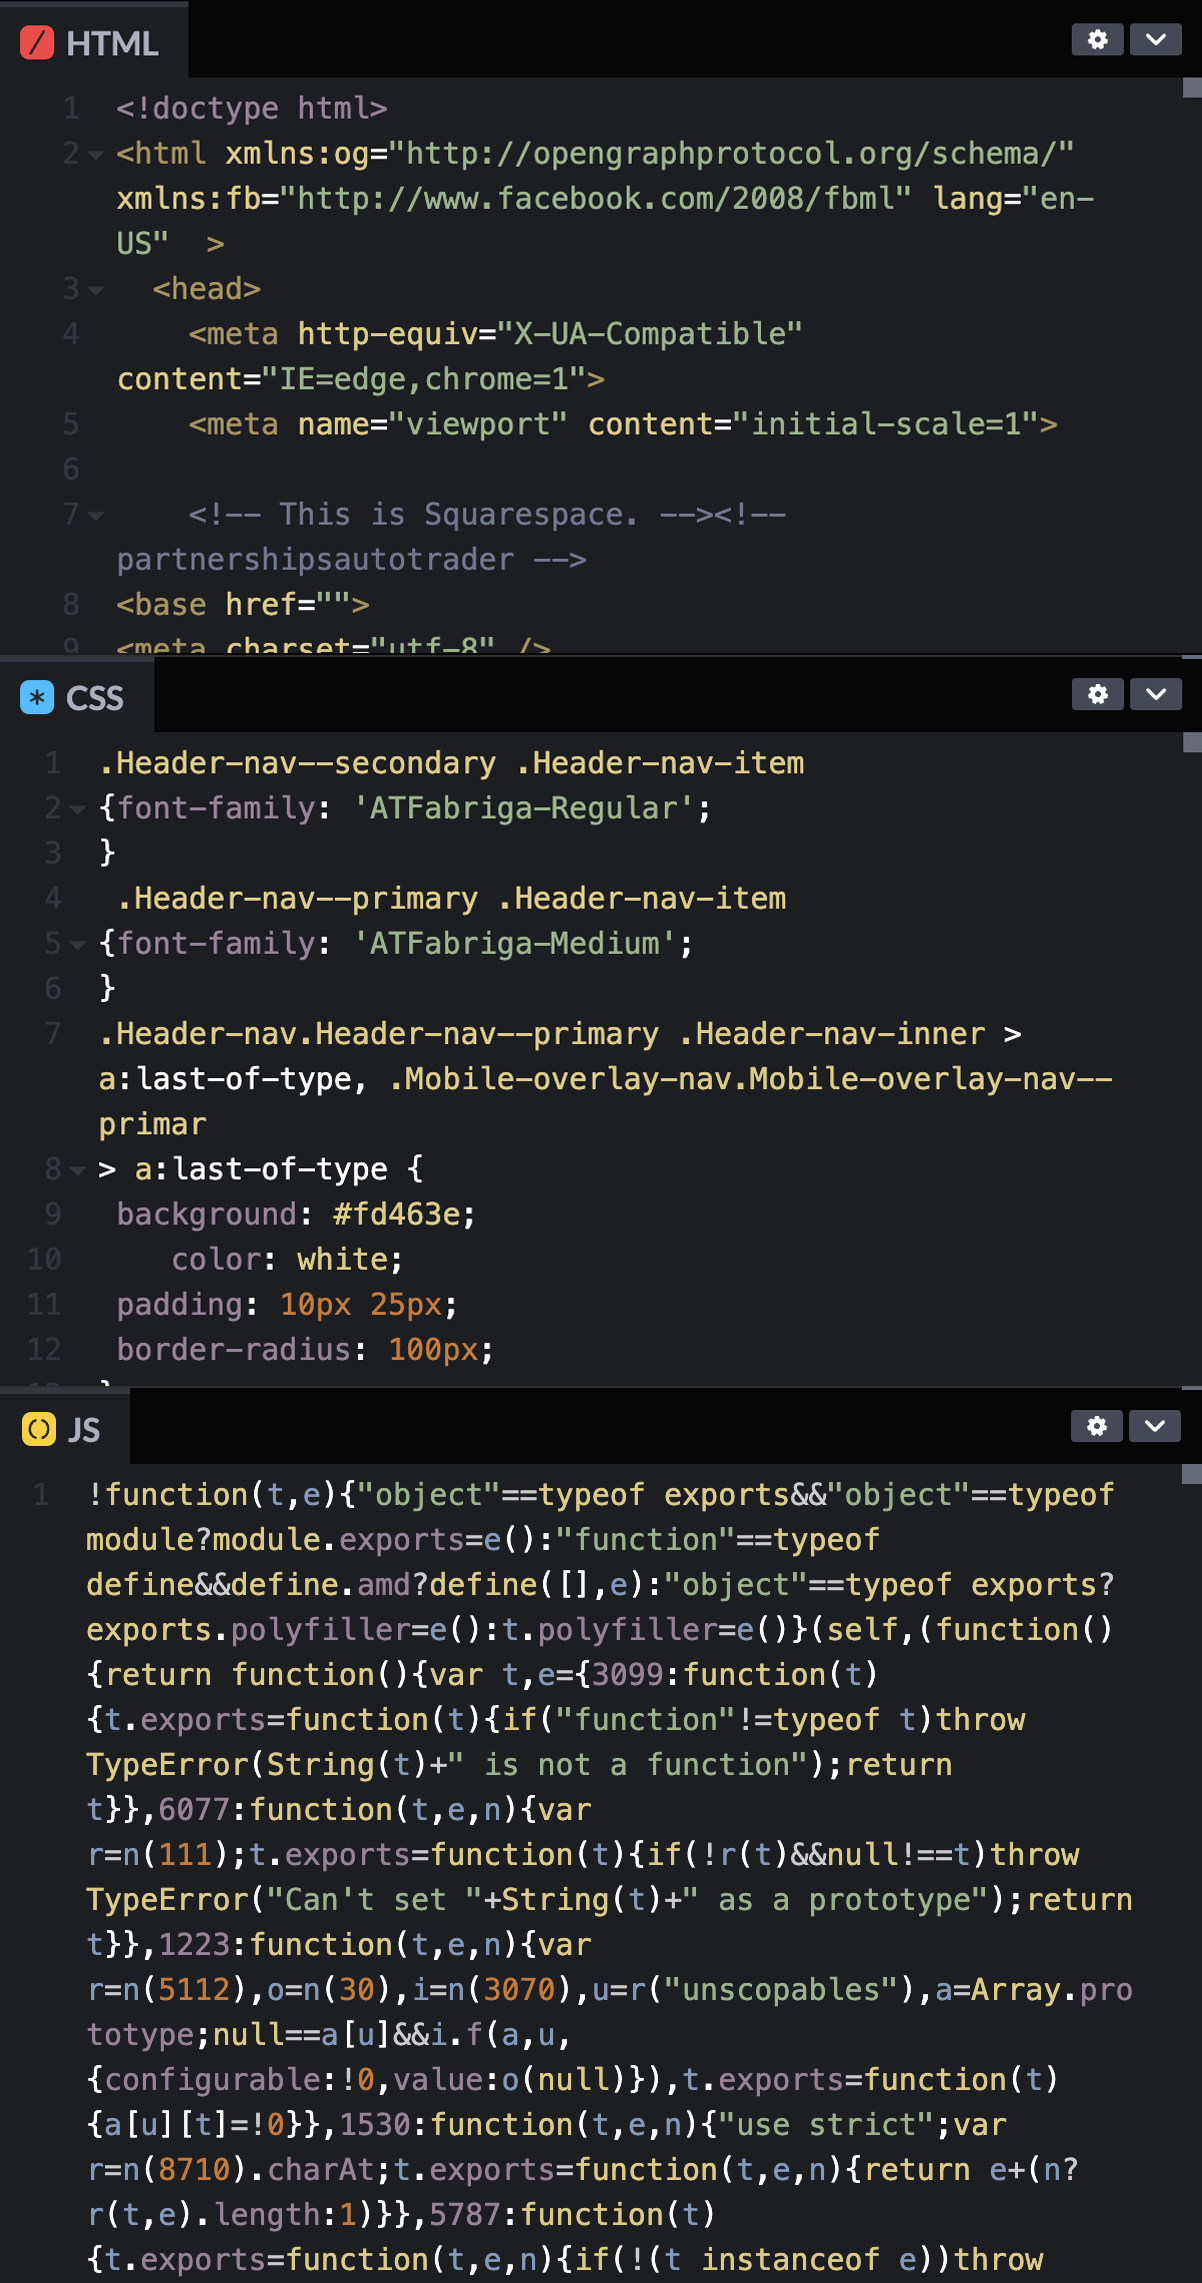Screen dimensions: 1202x2283
Task: Collapse CSS line 2 fold arrow
Action: [78, 810]
